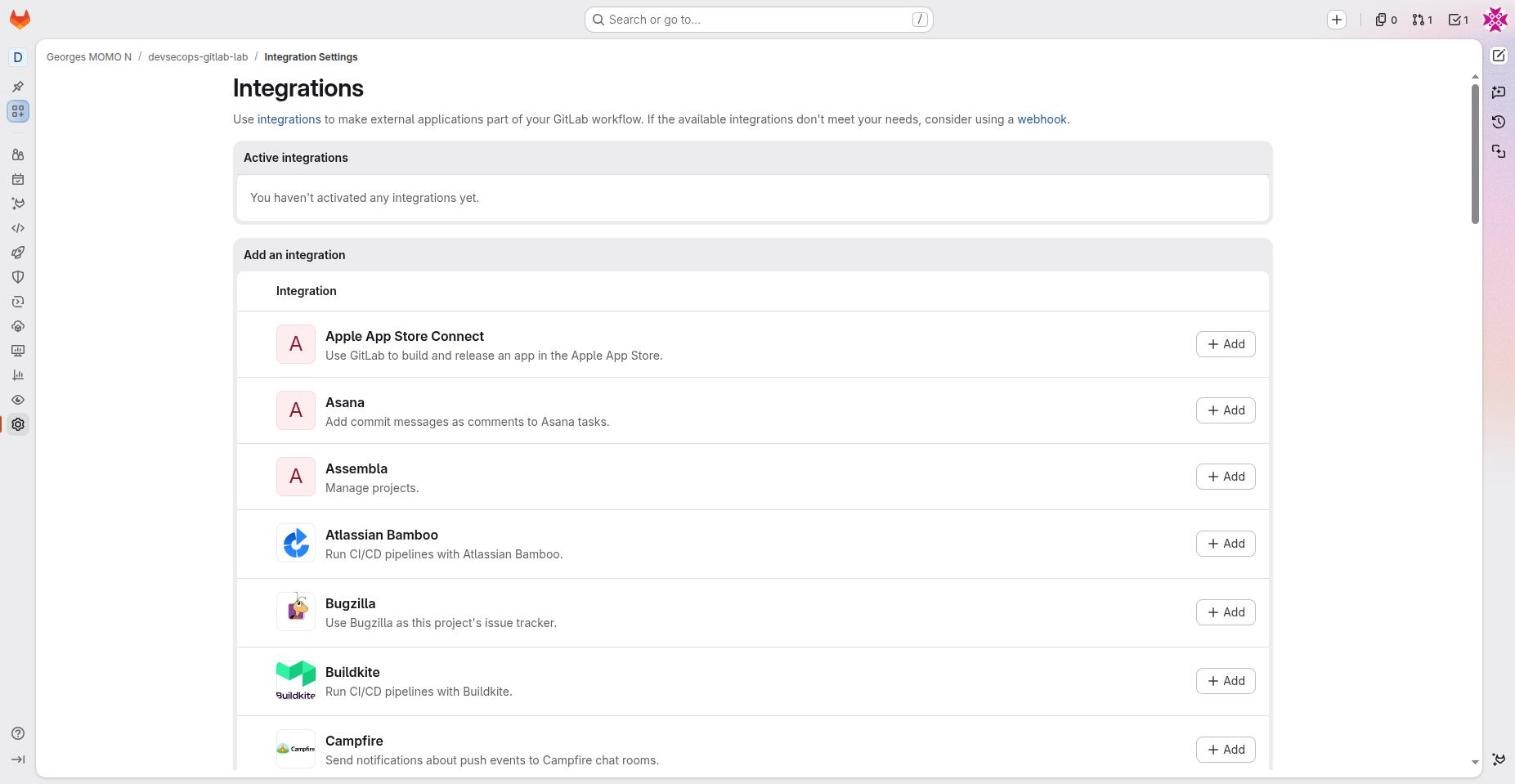
Task: Add the Bugzilla integration
Action: pos(1225,612)
